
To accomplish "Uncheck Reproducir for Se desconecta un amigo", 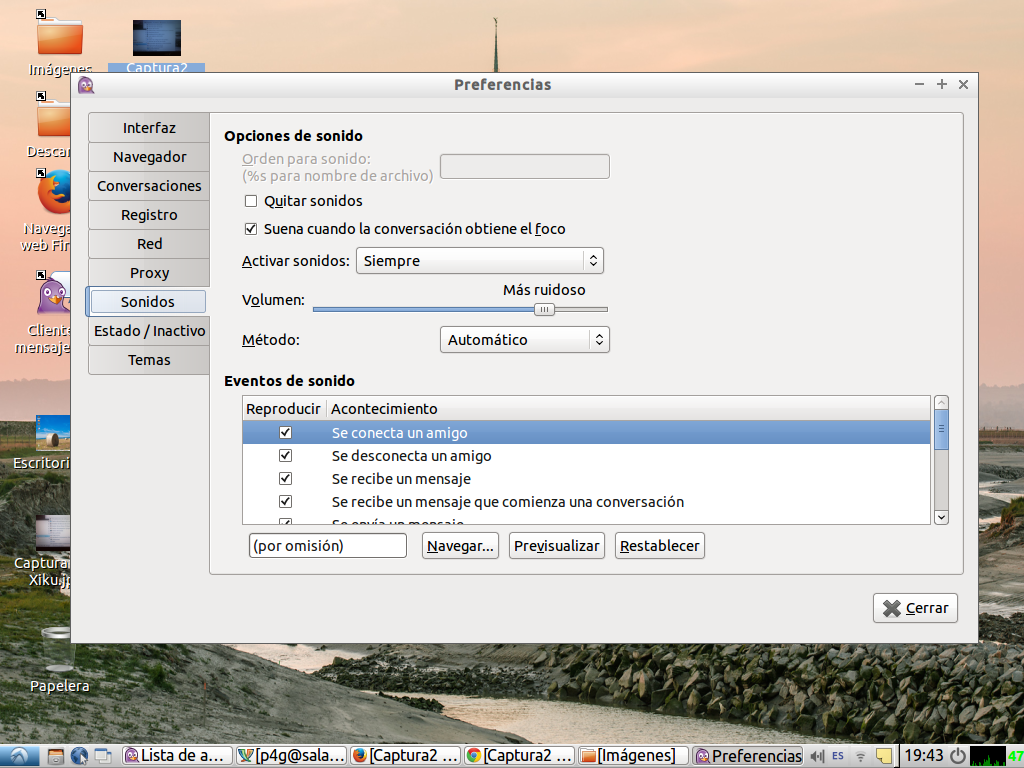I will 285,456.
